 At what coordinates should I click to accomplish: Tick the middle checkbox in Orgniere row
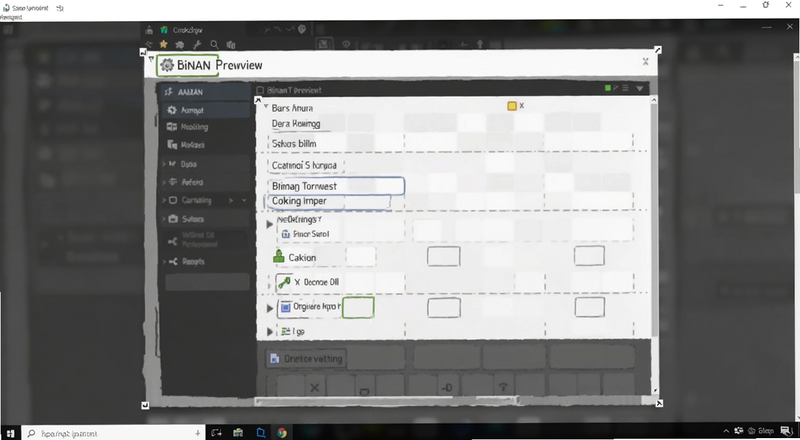444,308
